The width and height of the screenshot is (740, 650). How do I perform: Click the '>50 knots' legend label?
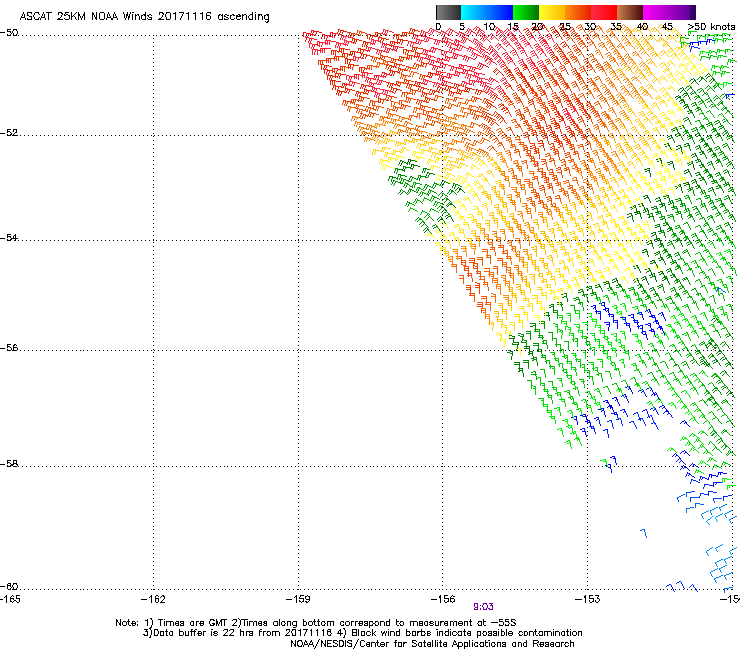pyautogui.click(x=711, y=27)
